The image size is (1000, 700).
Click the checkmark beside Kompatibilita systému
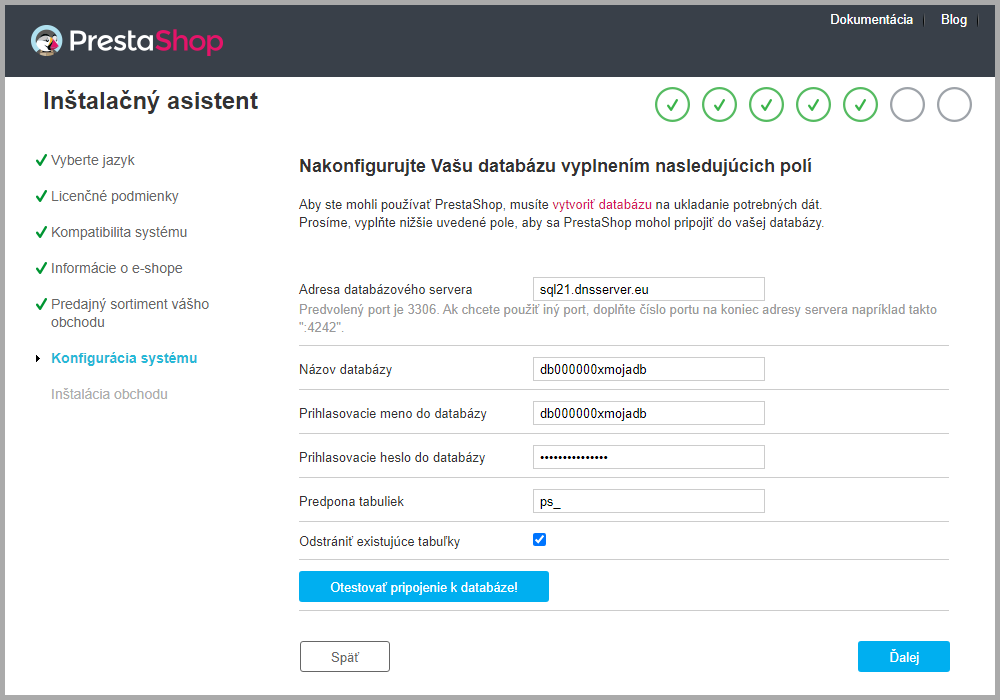click(x=41, y=232)
